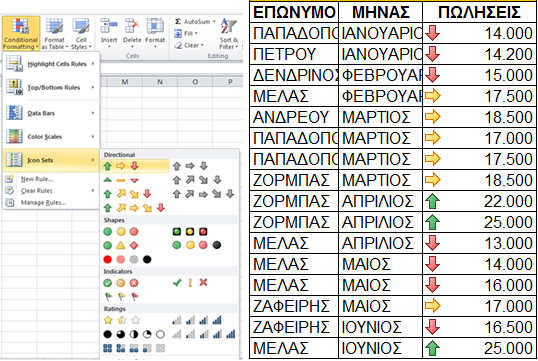Select column M header
Screen dimensions: 538x361
(125, 82)
